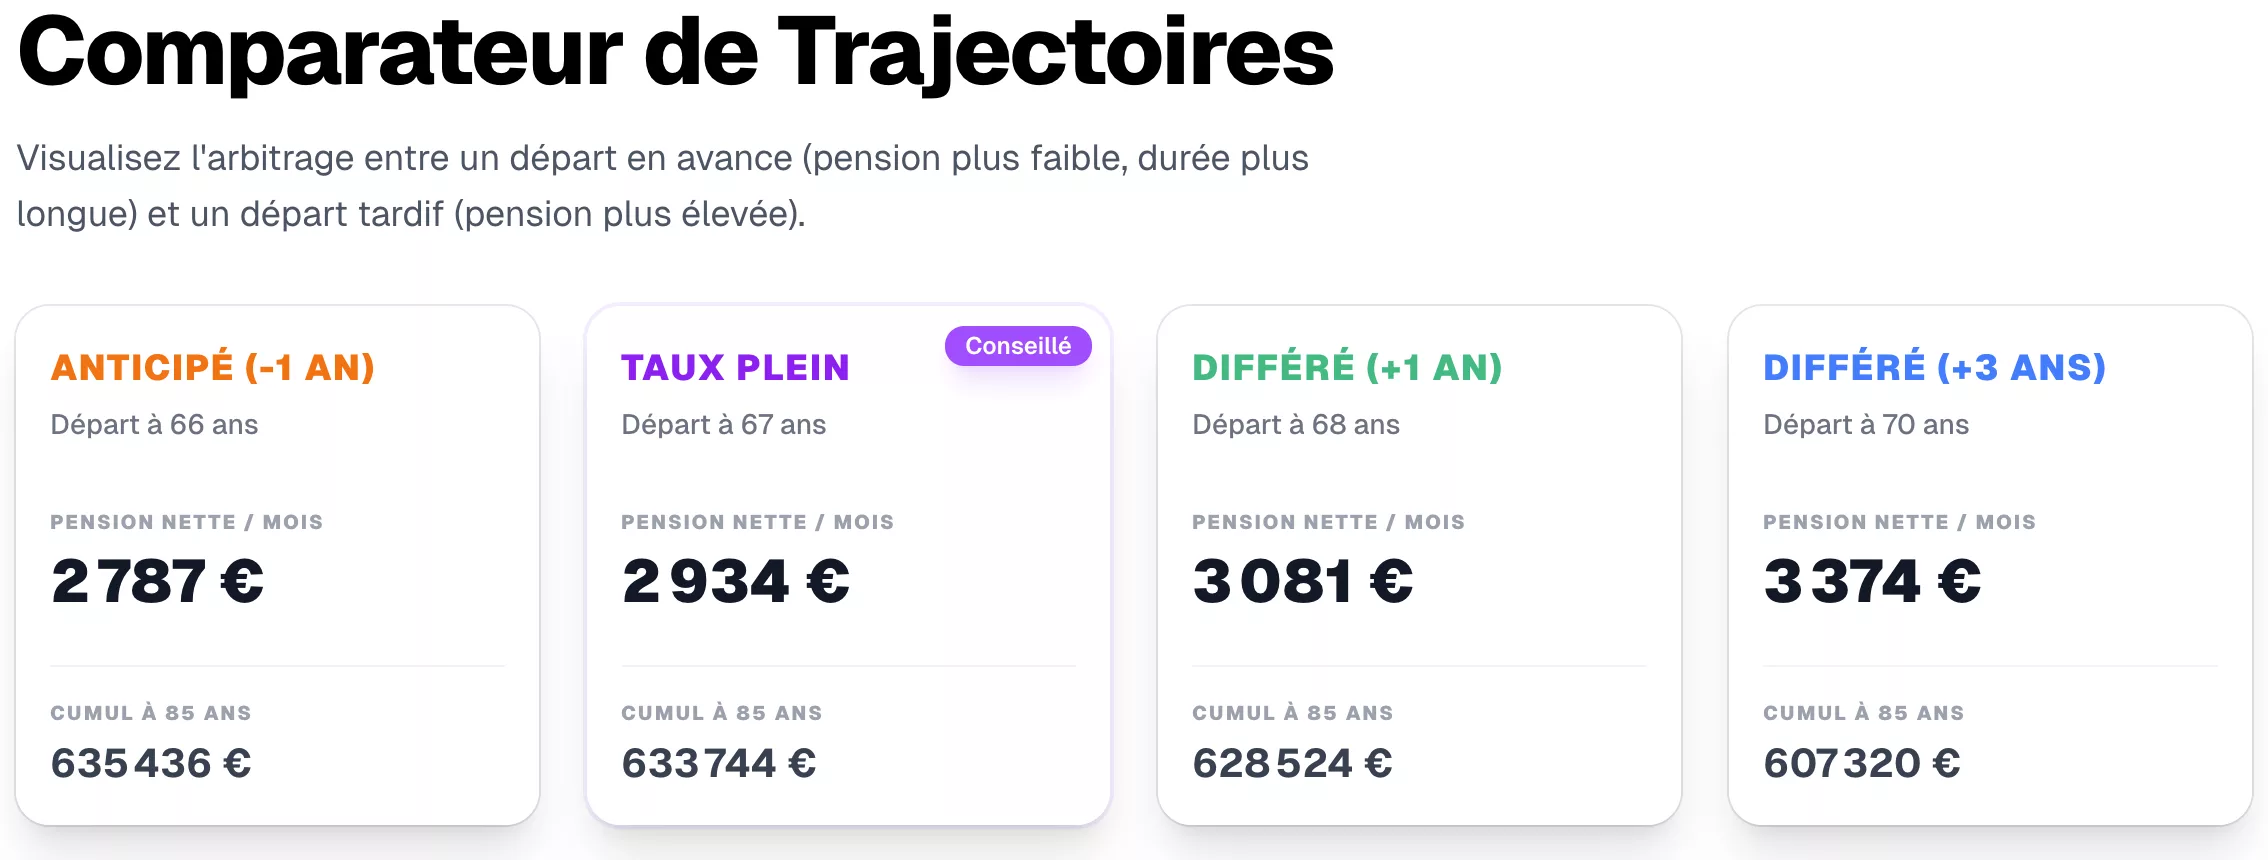
Task: Select the Taux plein card title
Action: point(735,368)
